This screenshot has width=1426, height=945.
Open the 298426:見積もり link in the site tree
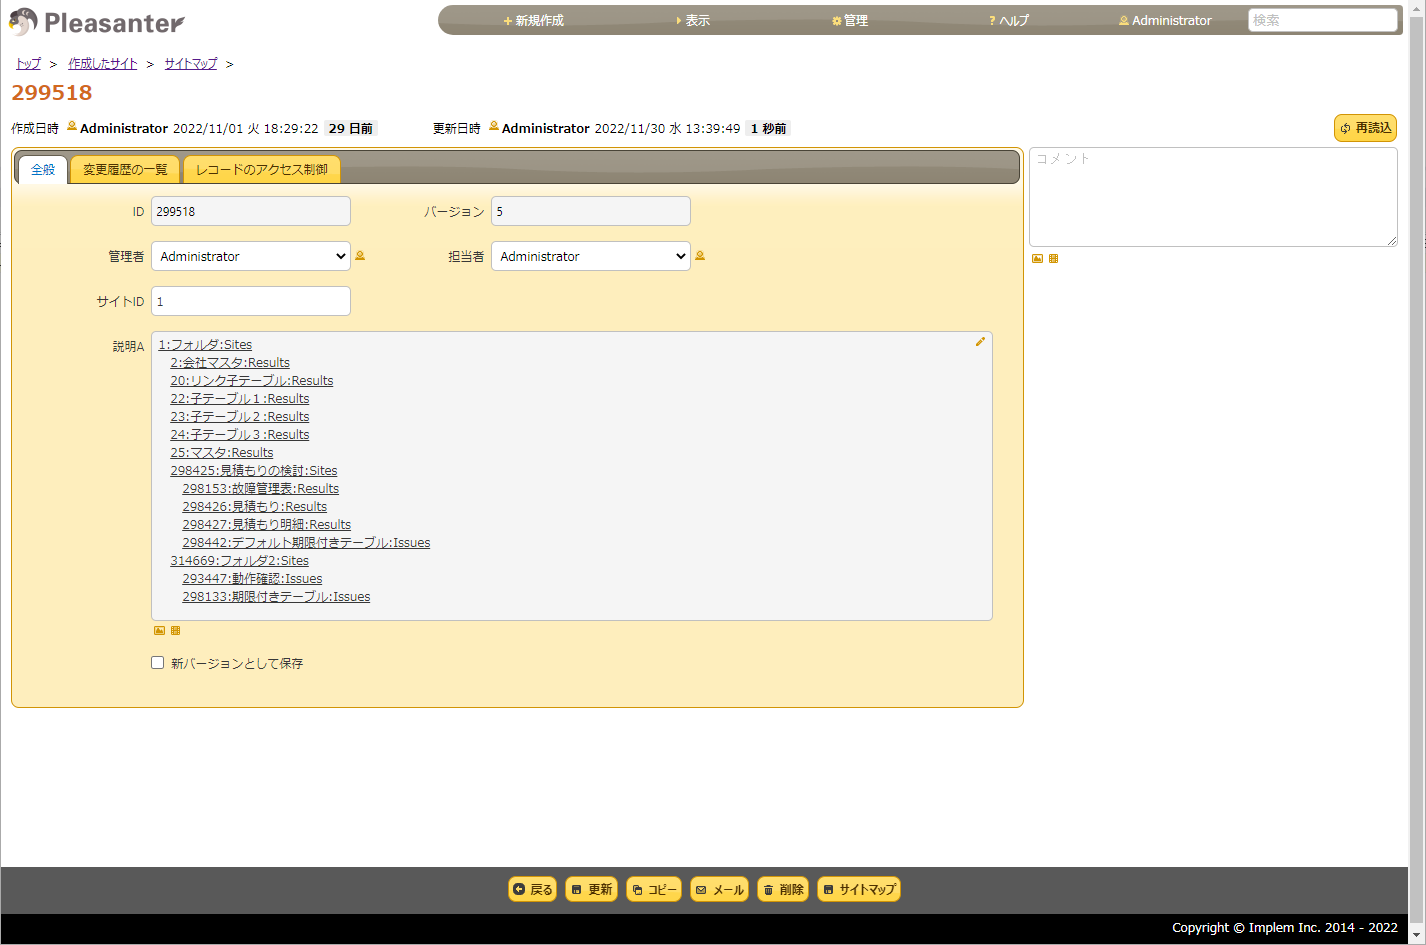click(254, 506)
